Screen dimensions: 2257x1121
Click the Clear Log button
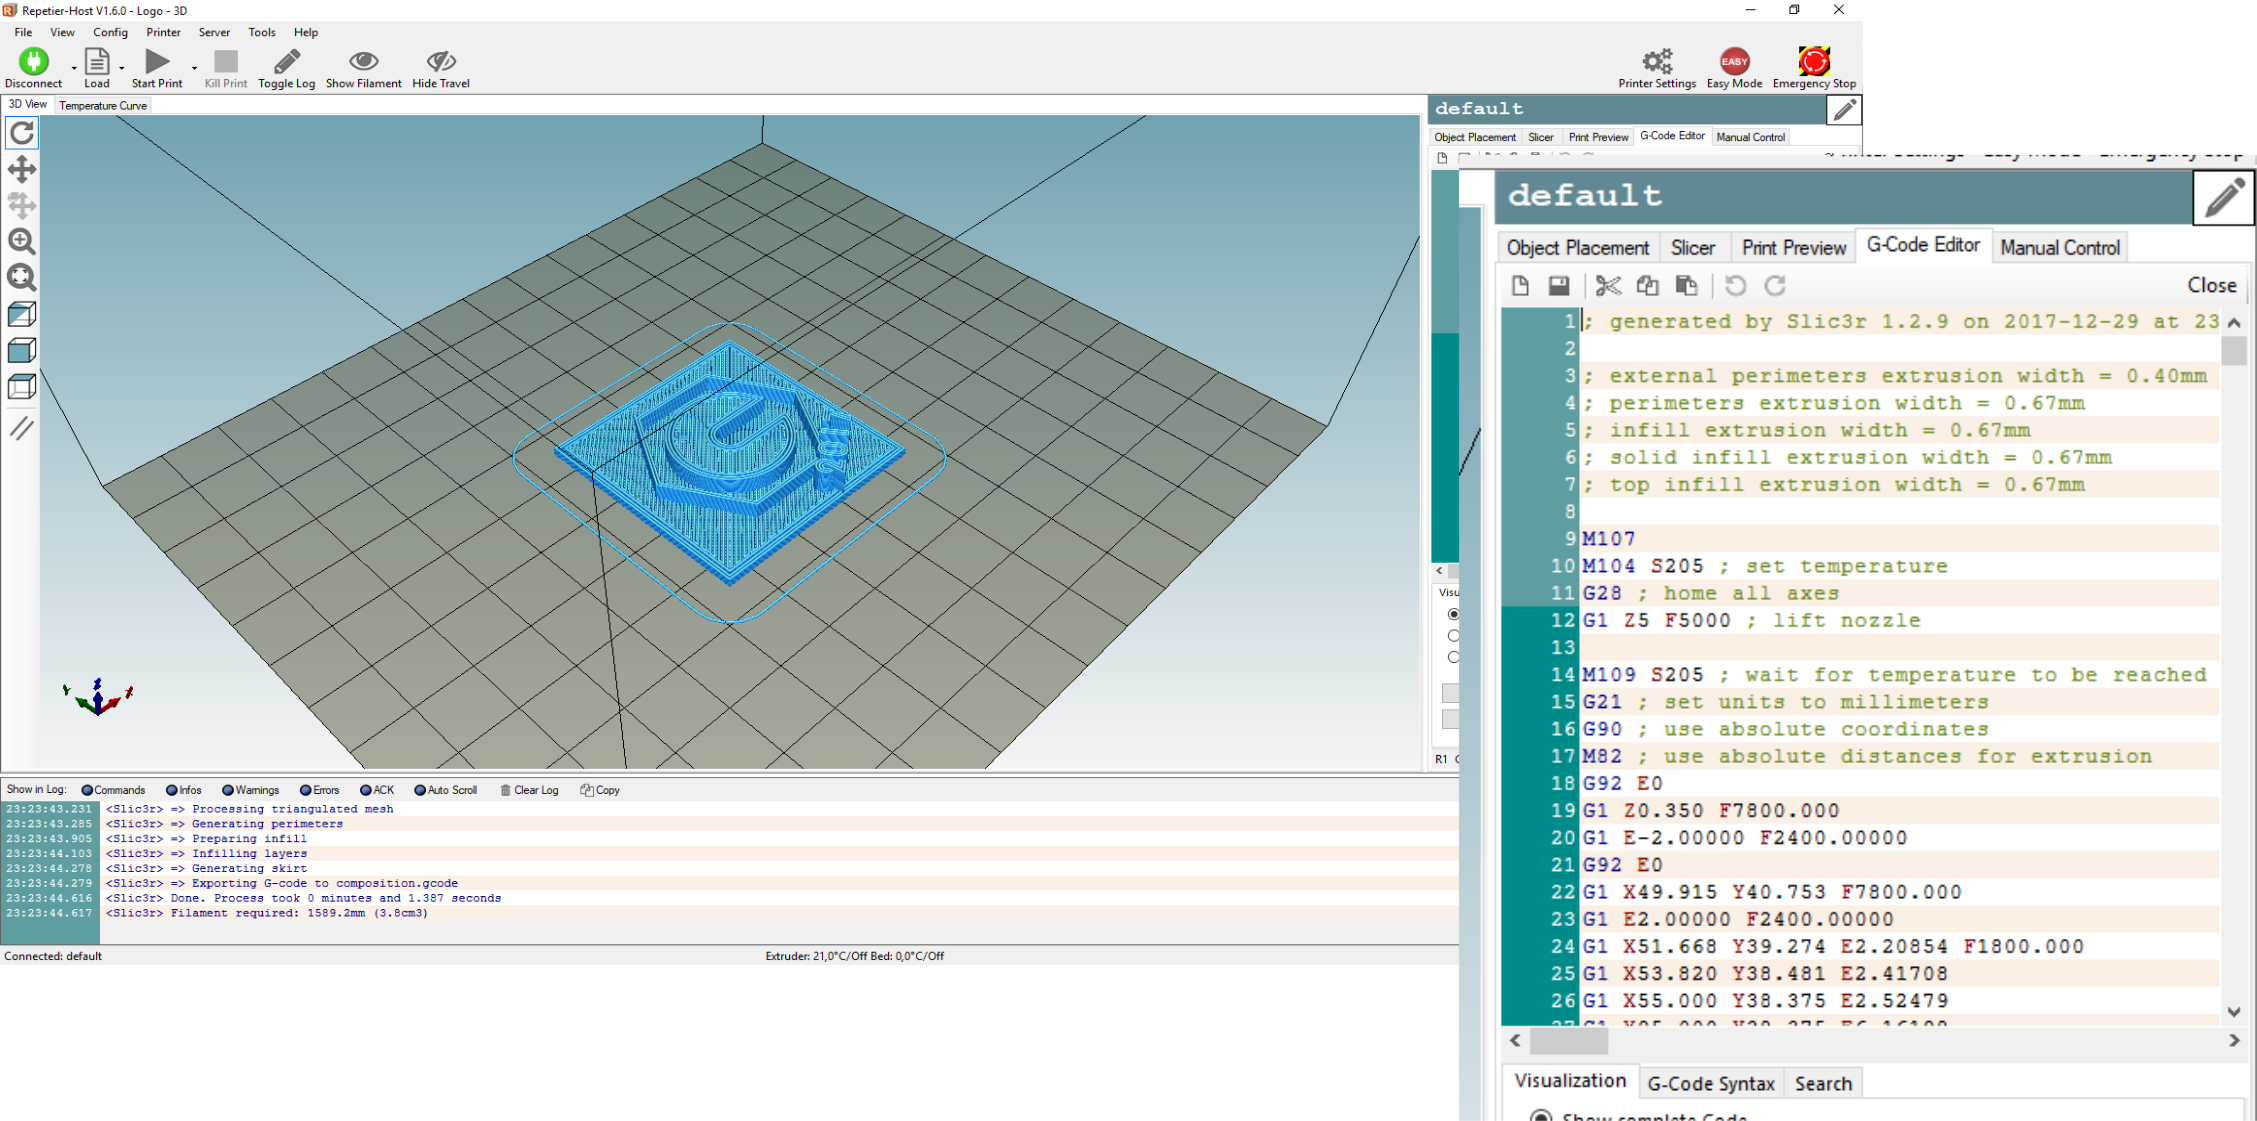point(529,790)
